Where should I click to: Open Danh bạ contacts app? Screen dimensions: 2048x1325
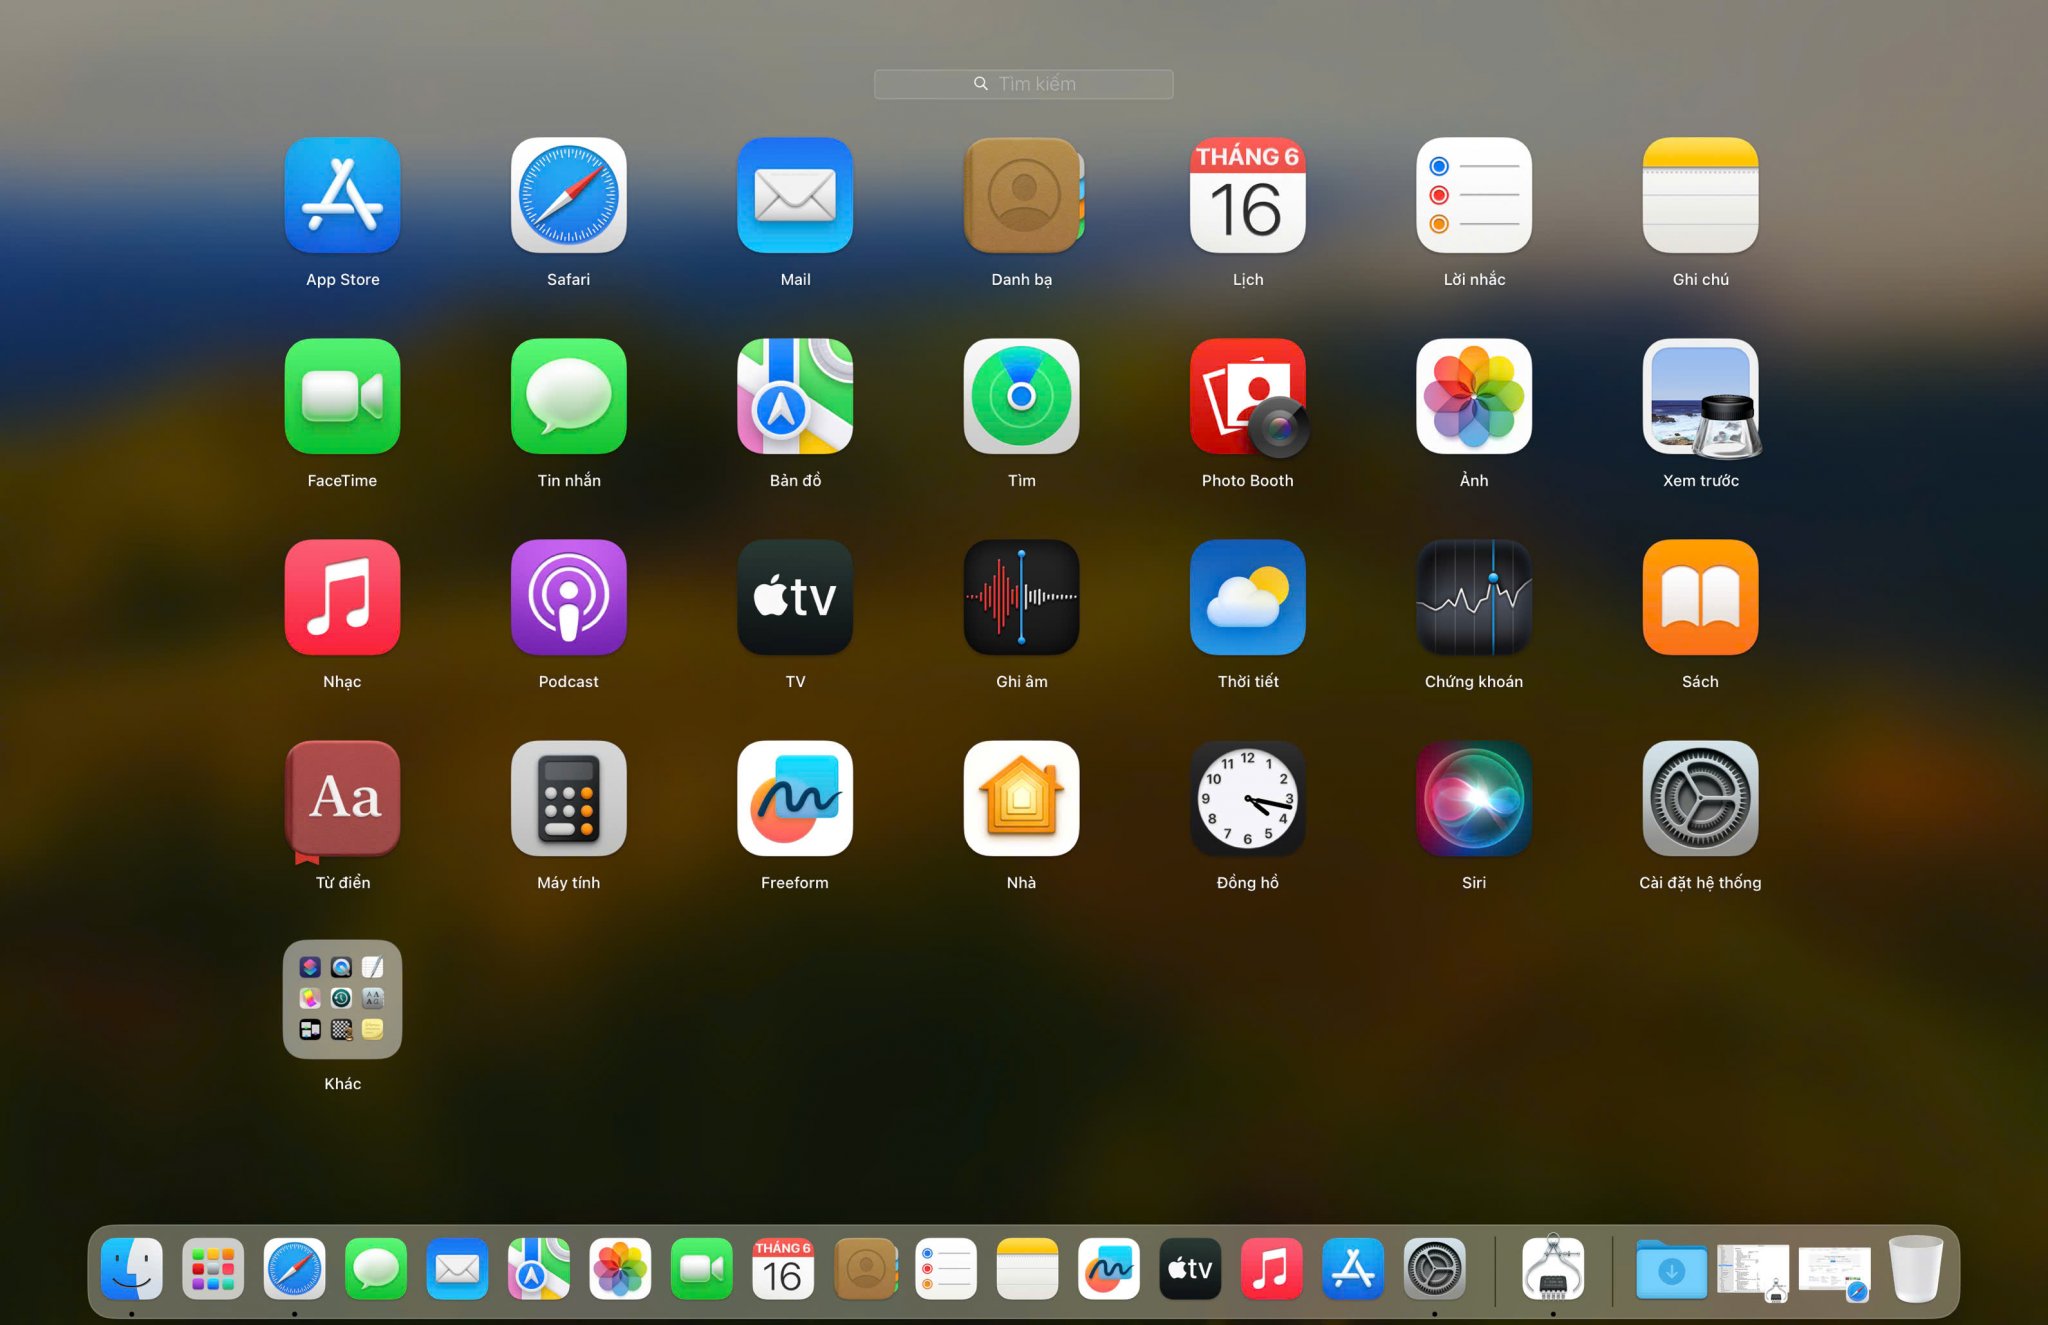1022,196
